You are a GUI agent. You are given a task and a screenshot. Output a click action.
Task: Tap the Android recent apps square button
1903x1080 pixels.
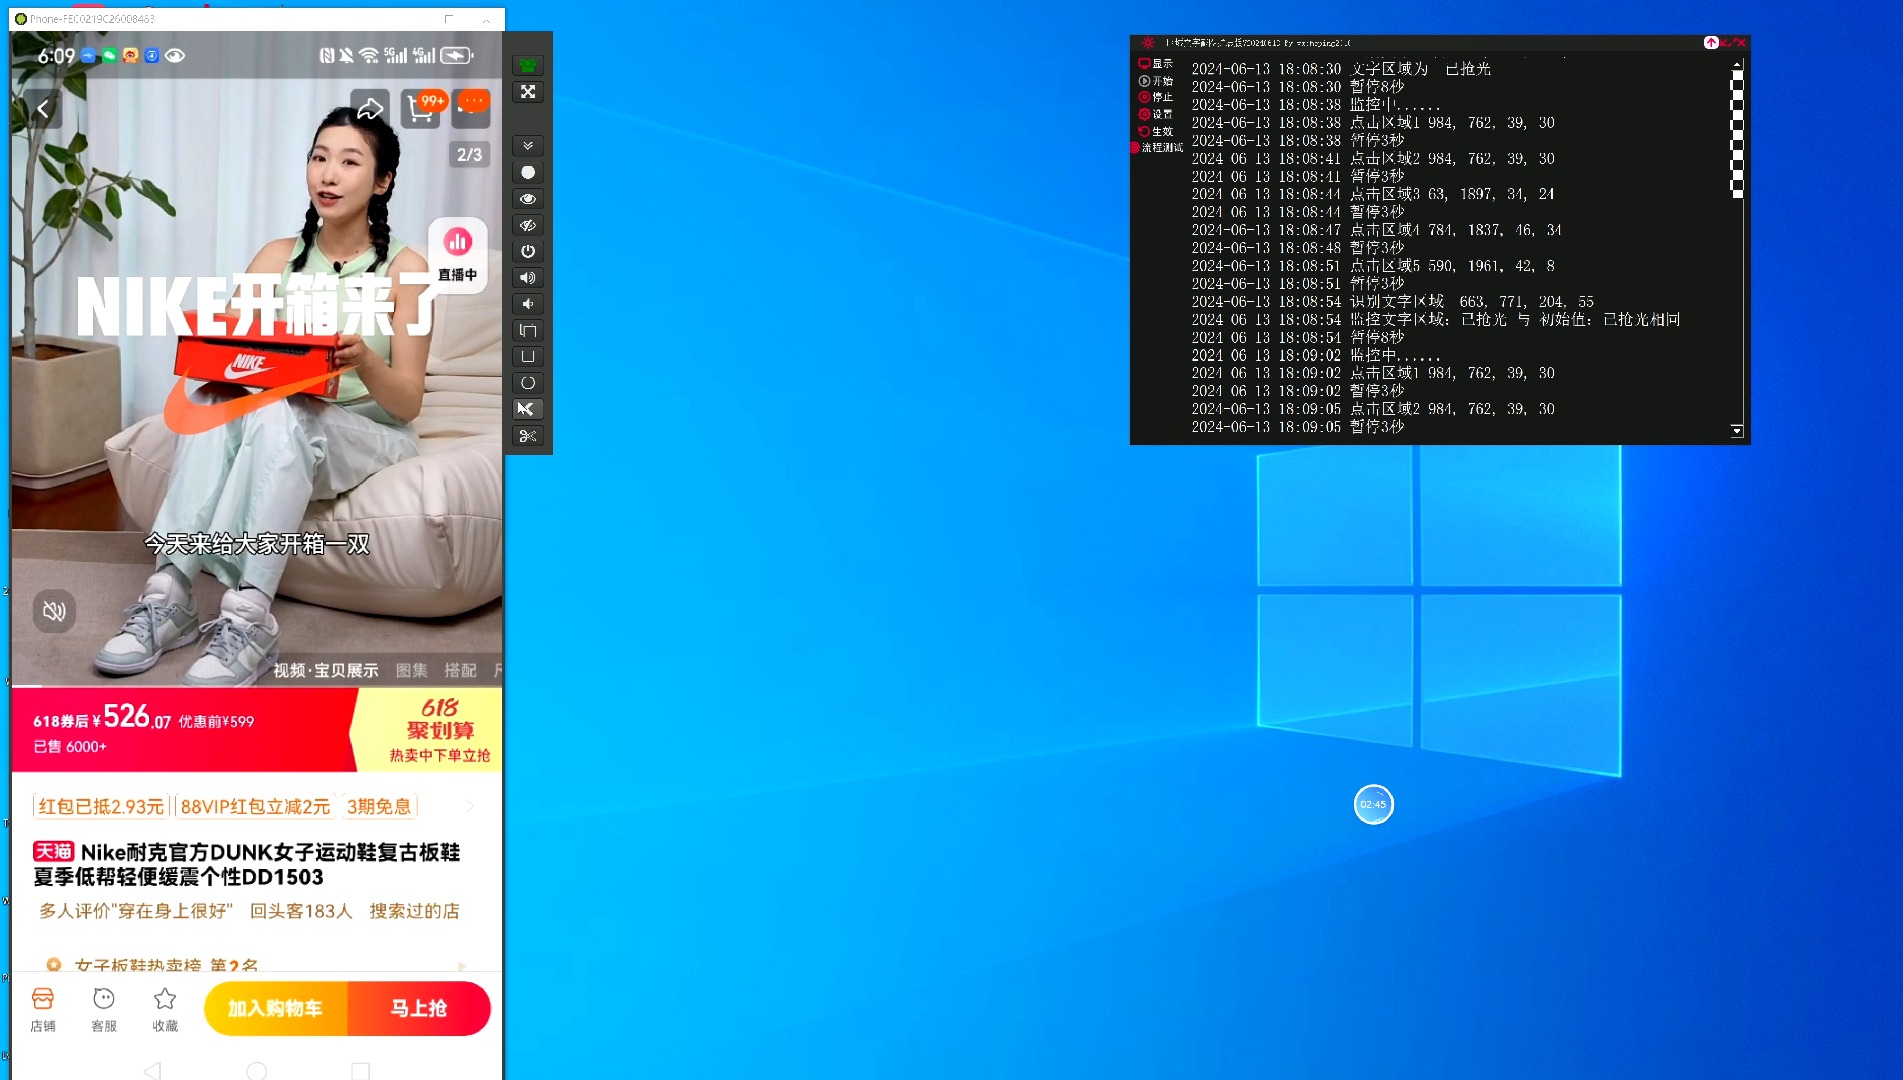(361, 1070)
